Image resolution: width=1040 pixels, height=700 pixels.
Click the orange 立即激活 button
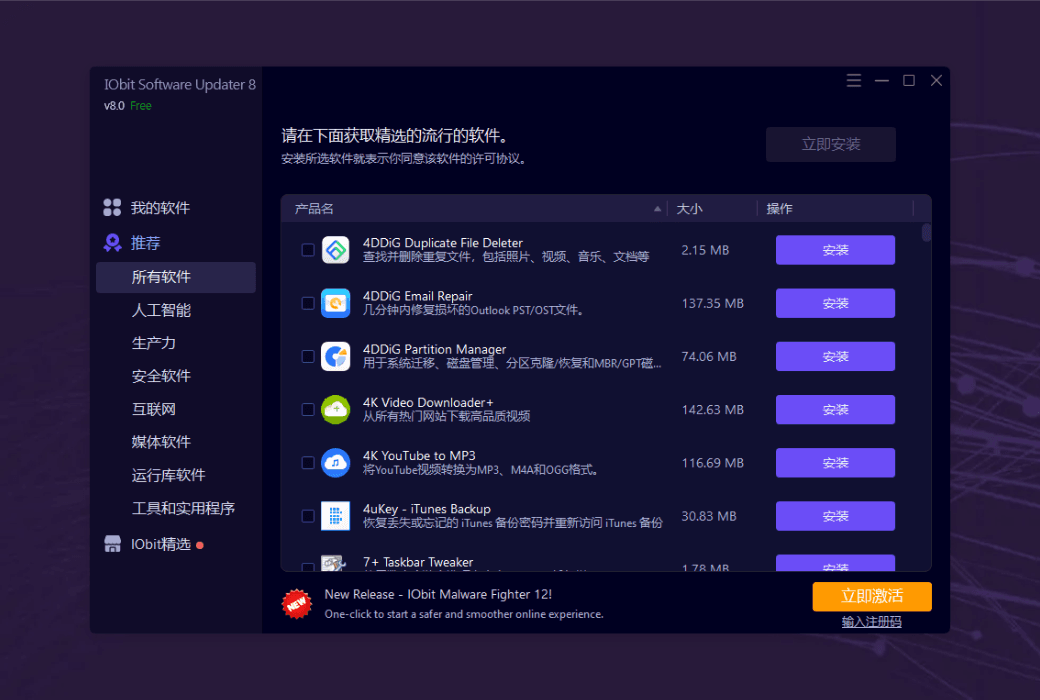(x=872, y=596)
